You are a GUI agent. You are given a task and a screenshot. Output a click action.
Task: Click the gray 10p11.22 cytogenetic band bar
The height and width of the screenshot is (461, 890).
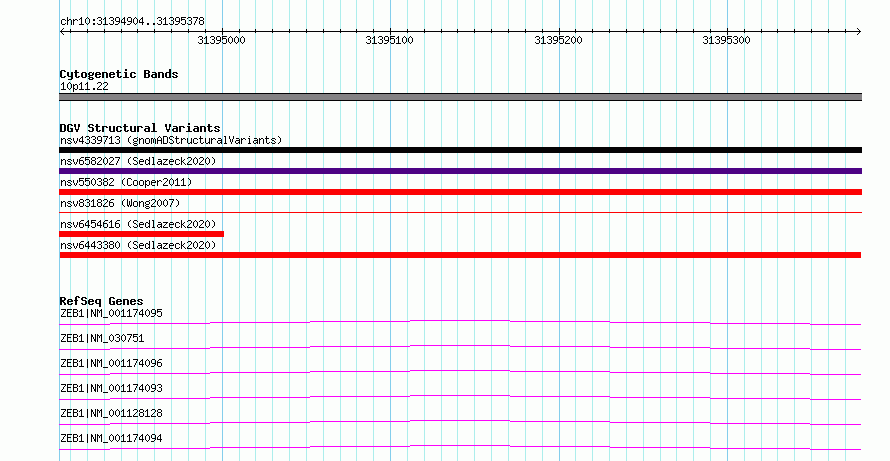(460, 97)
